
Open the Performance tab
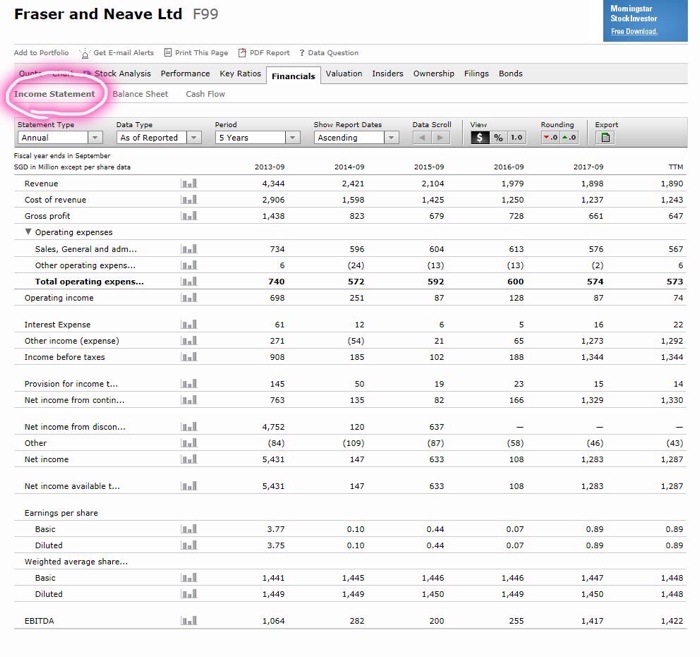(185, 74)
